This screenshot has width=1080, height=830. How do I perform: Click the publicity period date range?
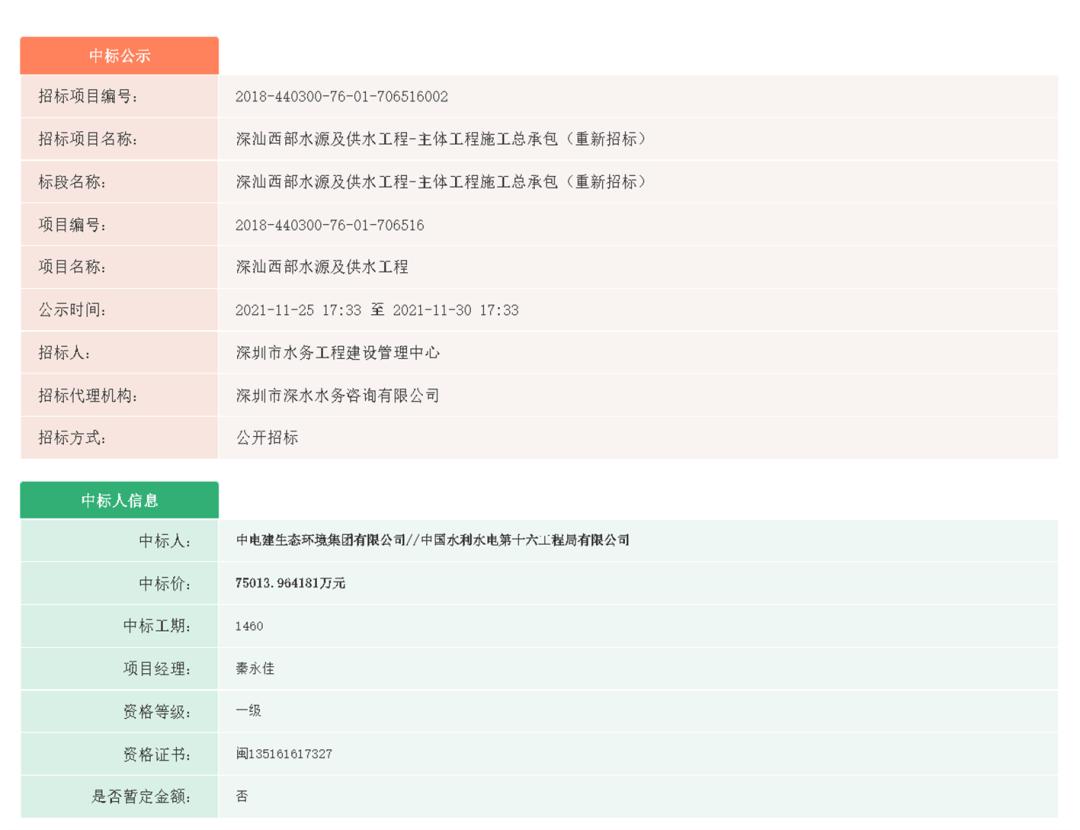(376, 310)
